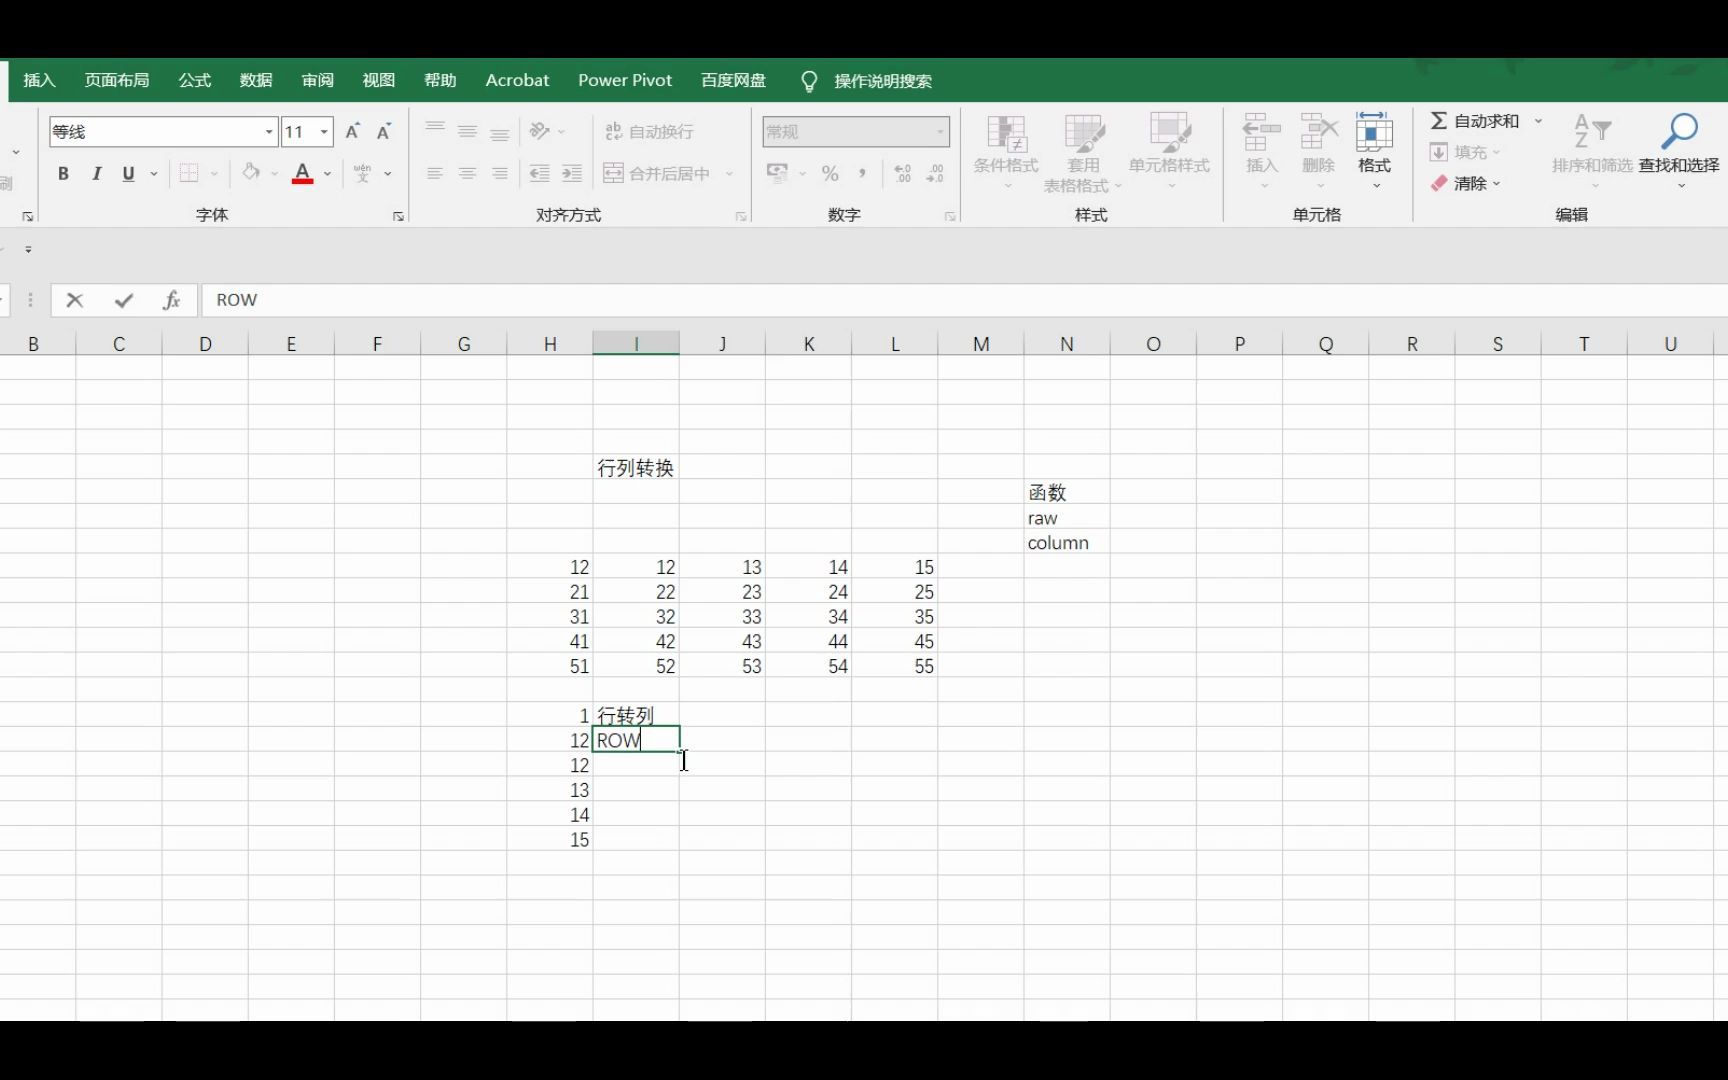This screenshot has width=1728, height=1080.
Task: Open the font color picker
Action: pyautogui.click(x=303, y=173)
